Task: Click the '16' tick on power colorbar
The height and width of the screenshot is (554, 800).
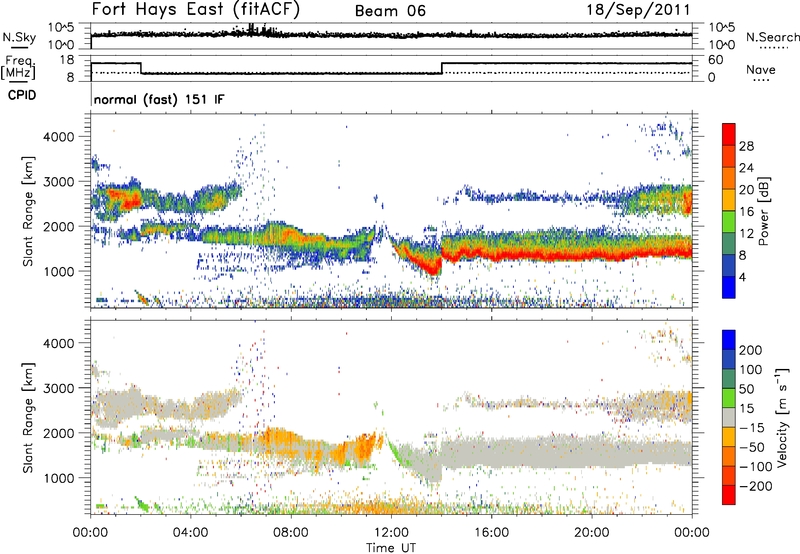Action: pyautogui.click(x=746, y=212)
